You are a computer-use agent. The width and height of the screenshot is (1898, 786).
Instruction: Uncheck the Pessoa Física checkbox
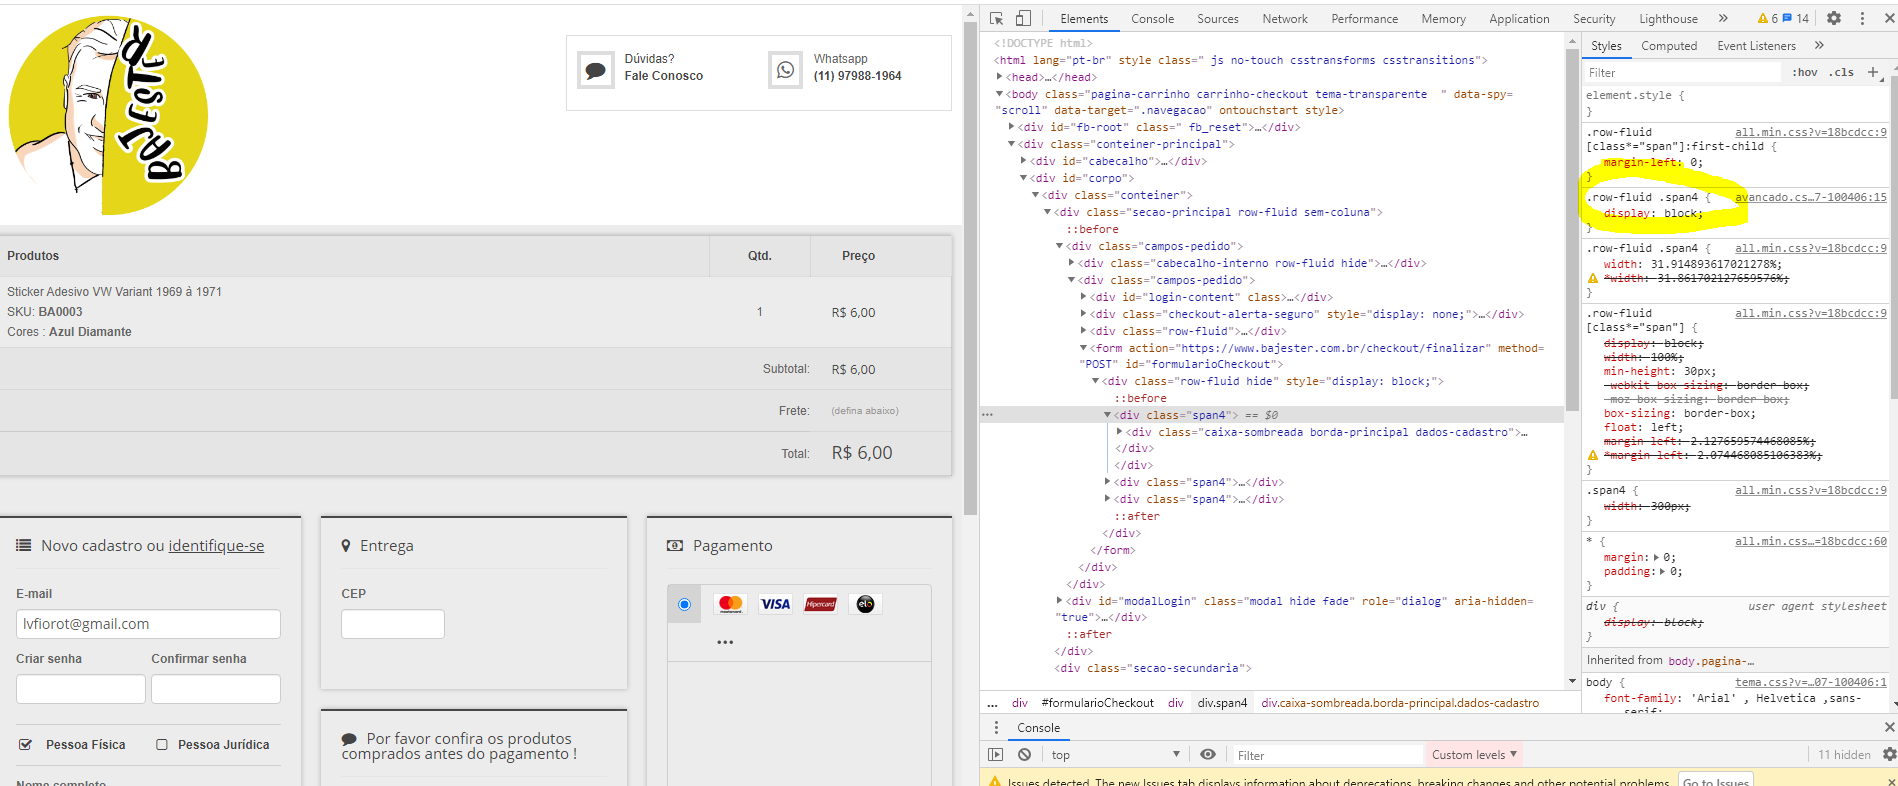point(26,744)
